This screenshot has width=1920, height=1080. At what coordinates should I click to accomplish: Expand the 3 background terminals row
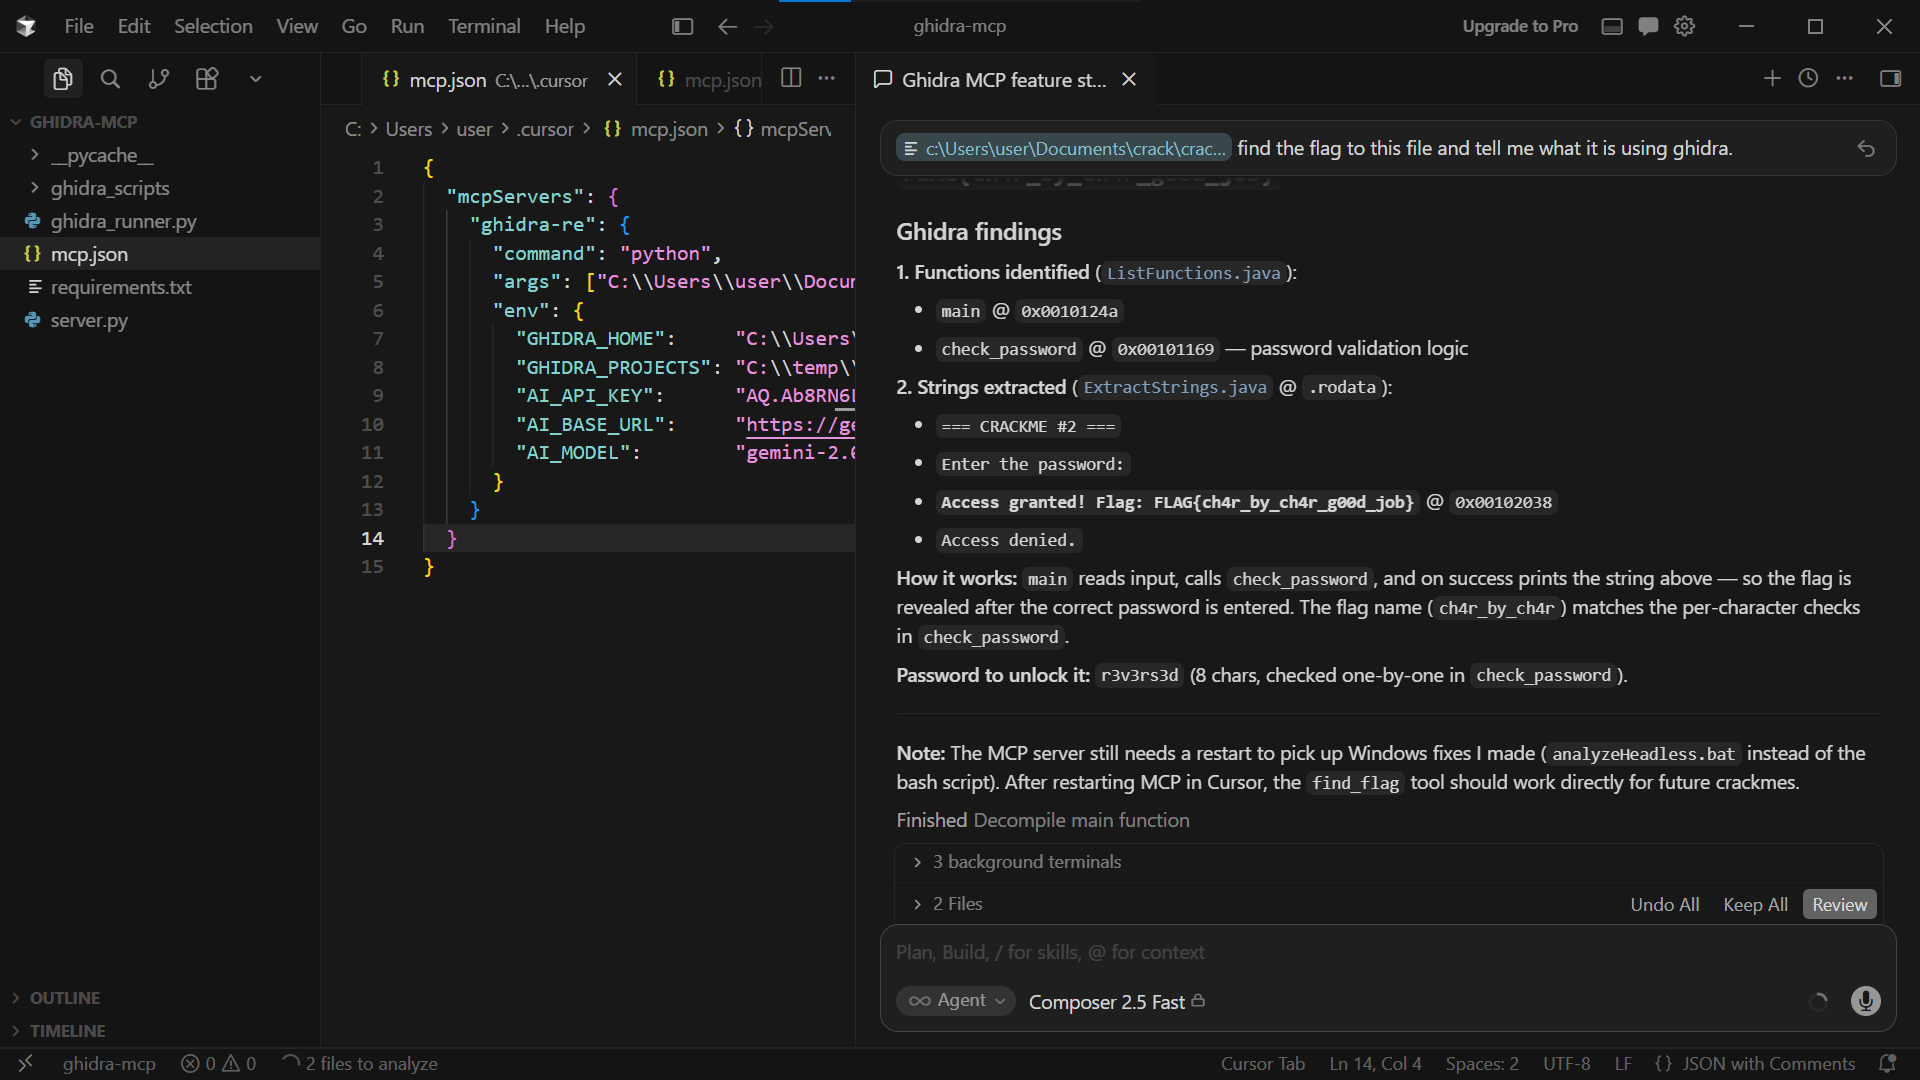[1388, 862]
